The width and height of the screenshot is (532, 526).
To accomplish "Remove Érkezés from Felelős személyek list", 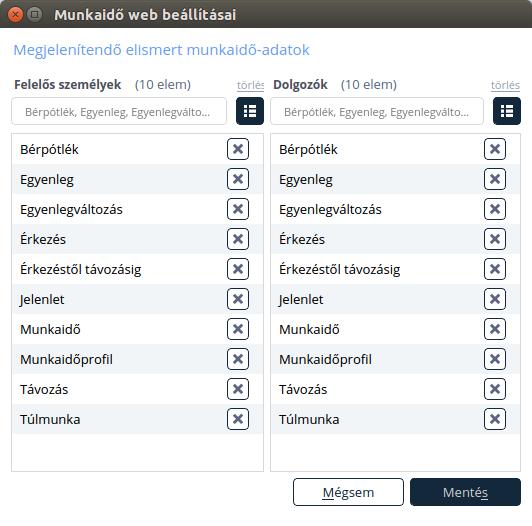I will point(238,239).
